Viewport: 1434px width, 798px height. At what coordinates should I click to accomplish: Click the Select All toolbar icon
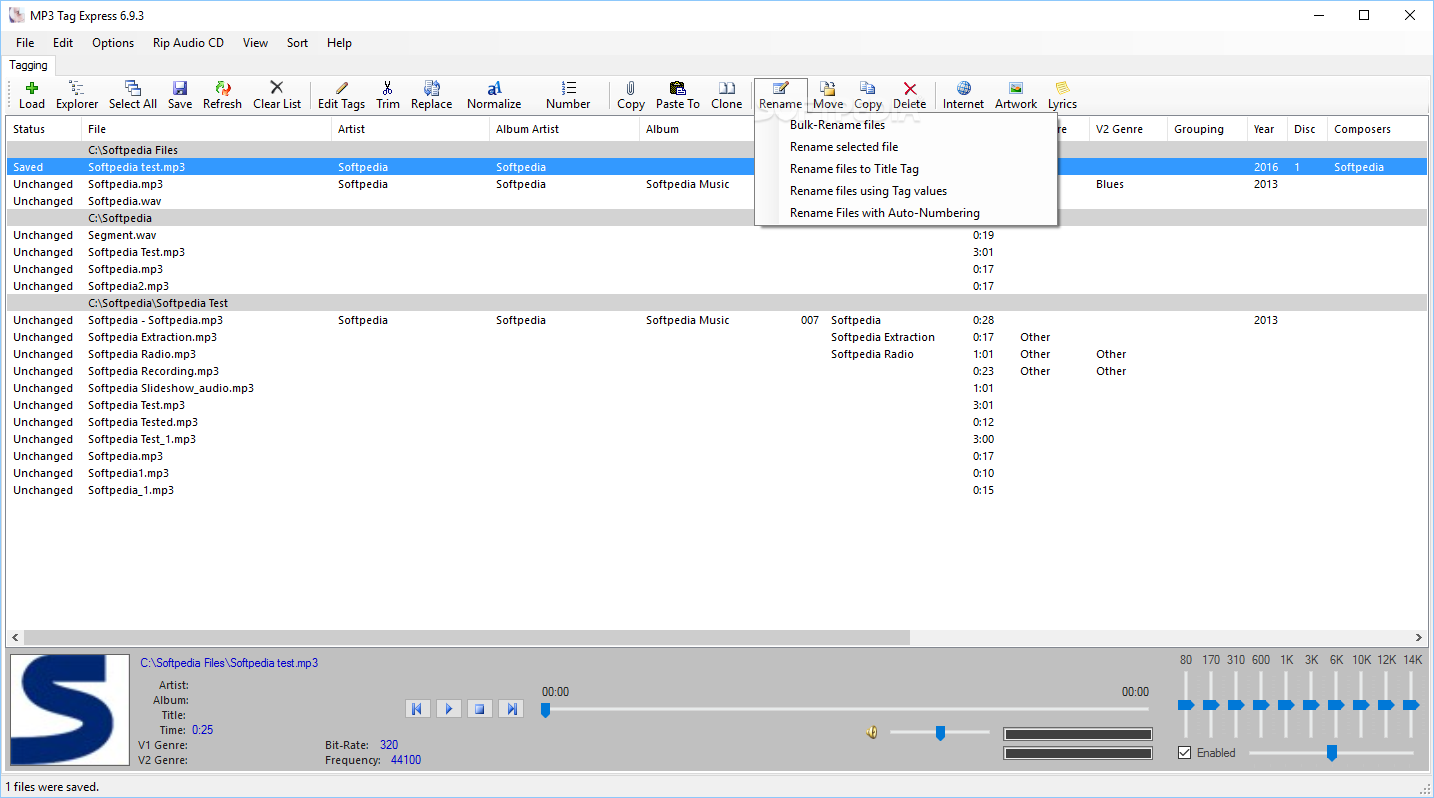pyautogui.click(x=133, y=95)
